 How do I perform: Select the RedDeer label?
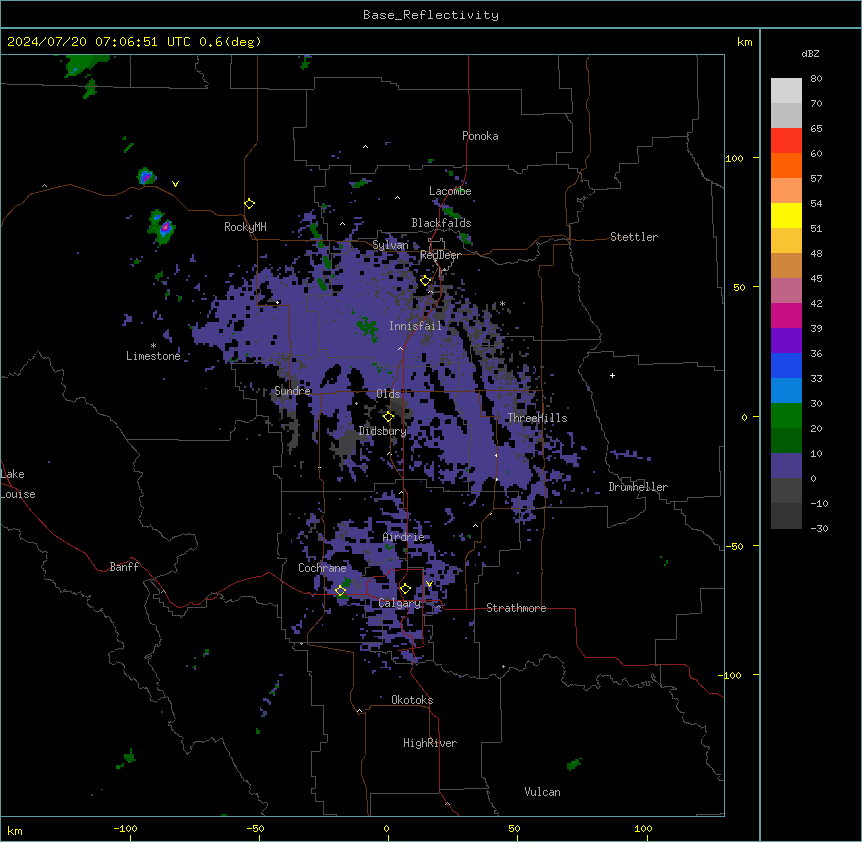coord(440,255)
